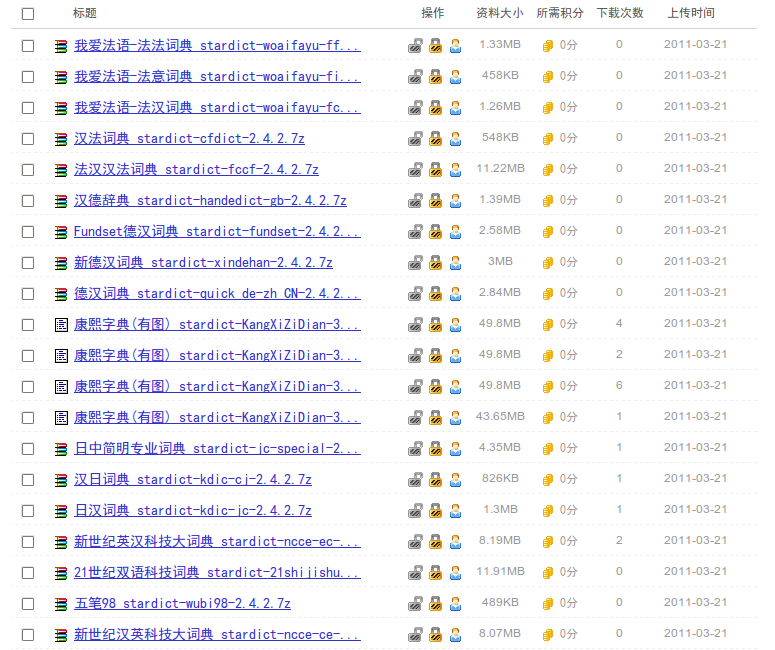Click the 资料大小 column header
The width and height of the screenshot is (775, 650).
coord(500,13)
